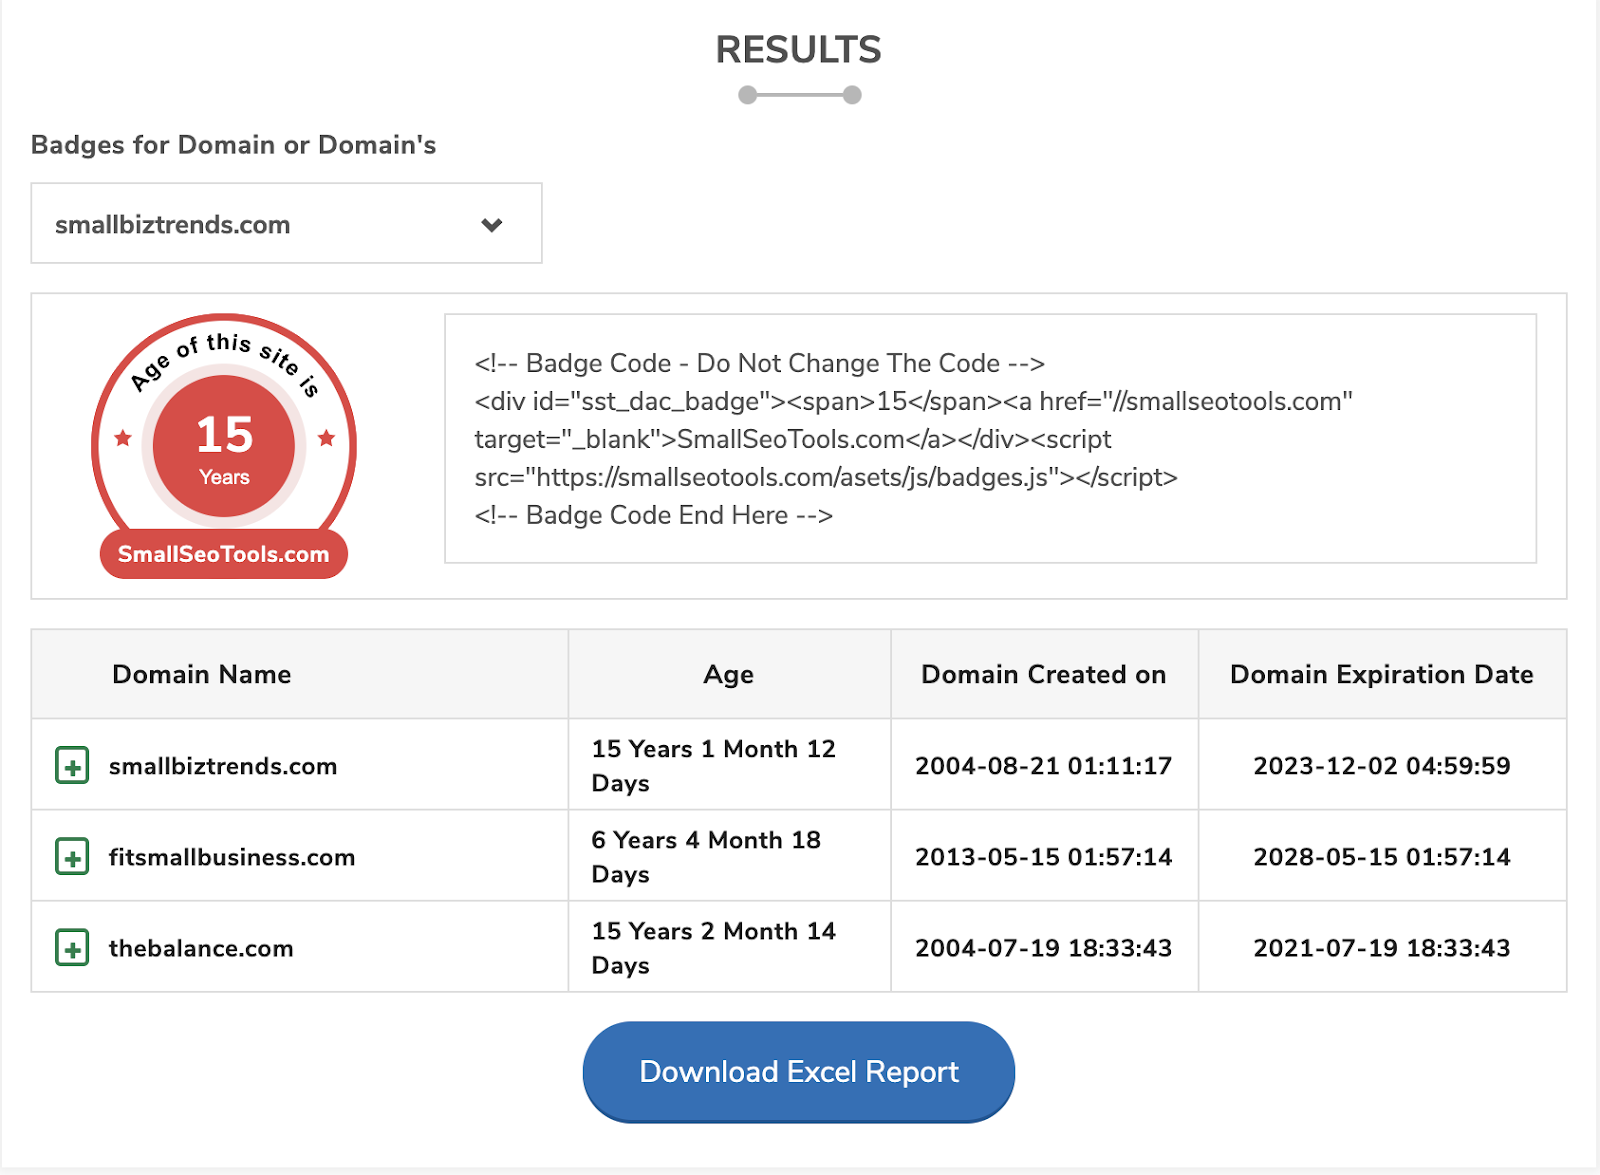This screenshot has height=1175, width=1600.
Task: Select fitsmallbusiness.com in the table
Action: (x=232, y=857)
